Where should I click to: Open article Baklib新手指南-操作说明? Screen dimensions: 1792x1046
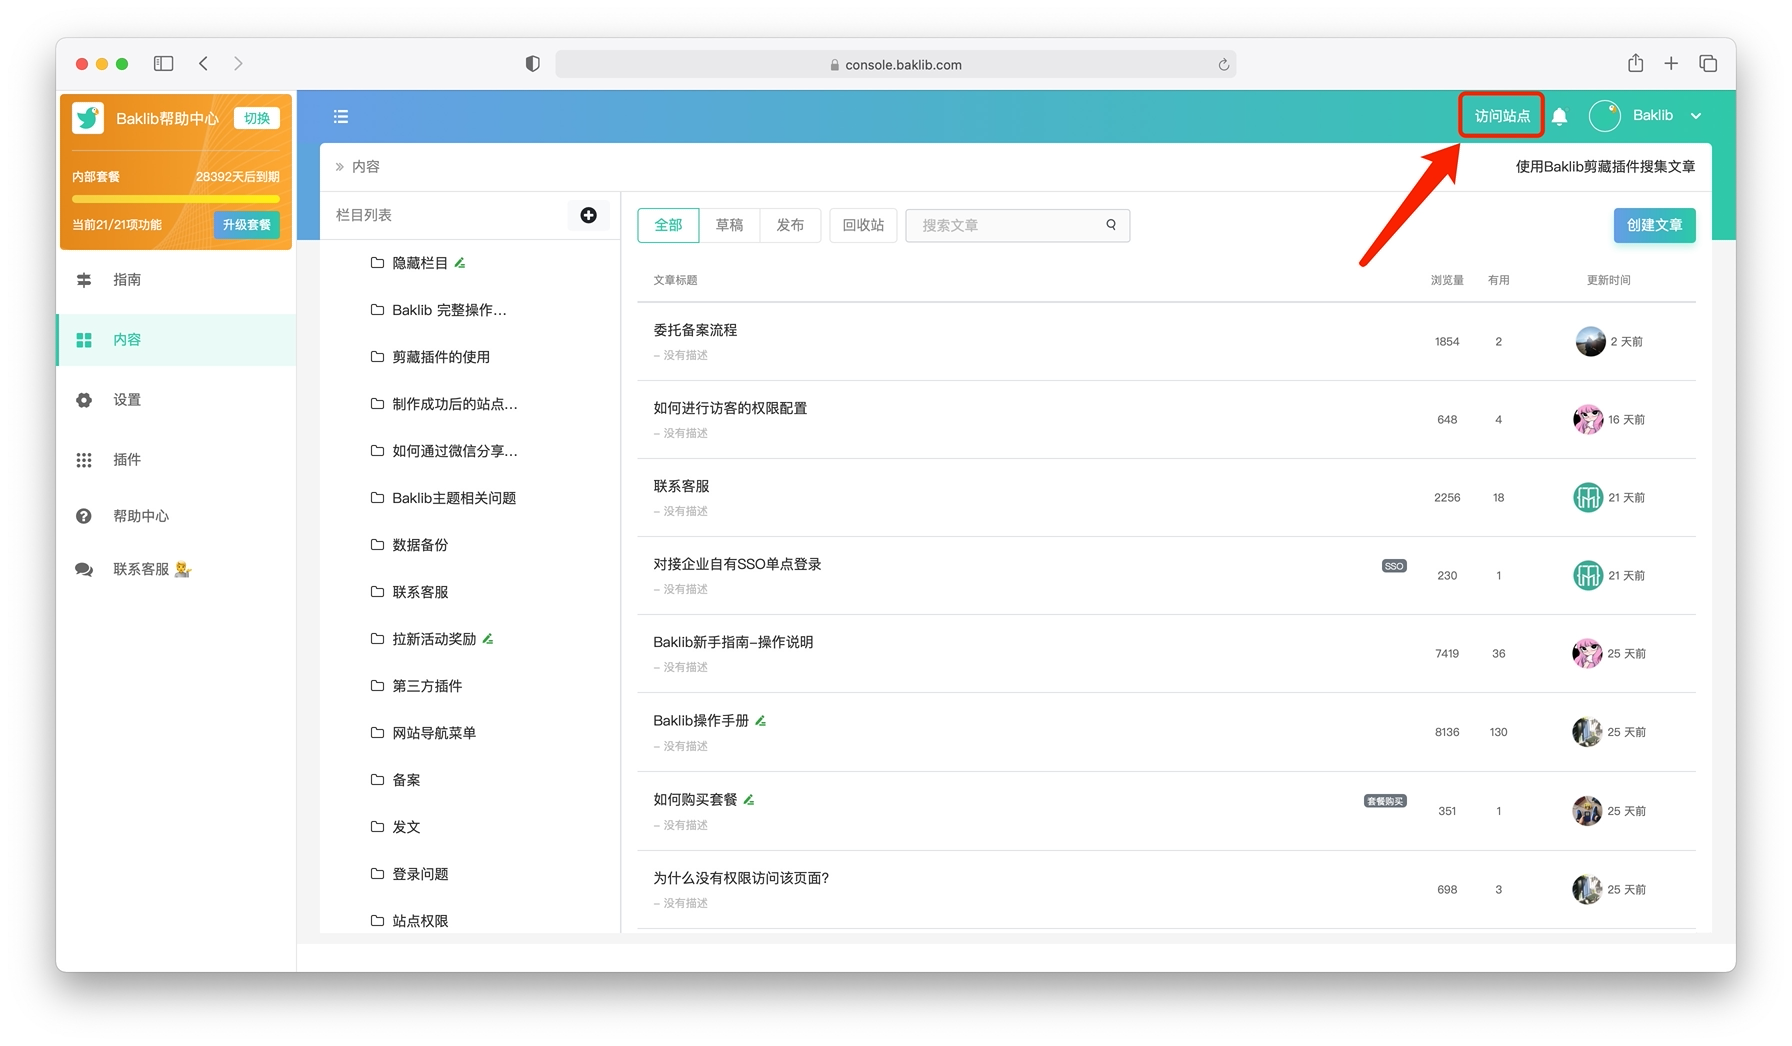coord(733,642)
